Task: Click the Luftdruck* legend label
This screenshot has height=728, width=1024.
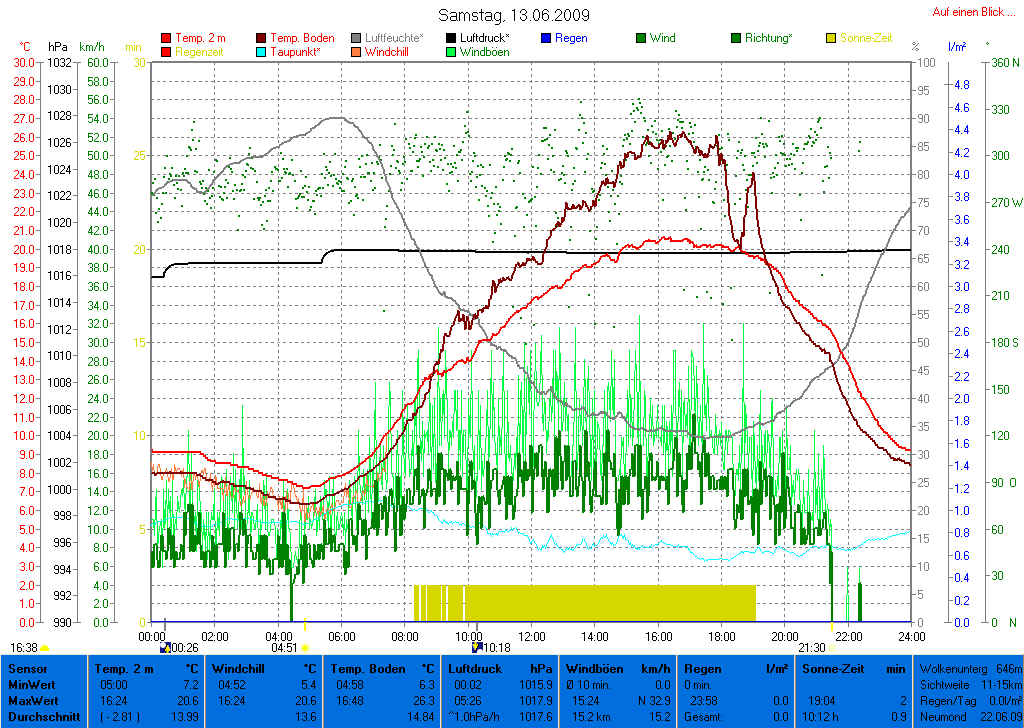Action: [x=485, y=38]
